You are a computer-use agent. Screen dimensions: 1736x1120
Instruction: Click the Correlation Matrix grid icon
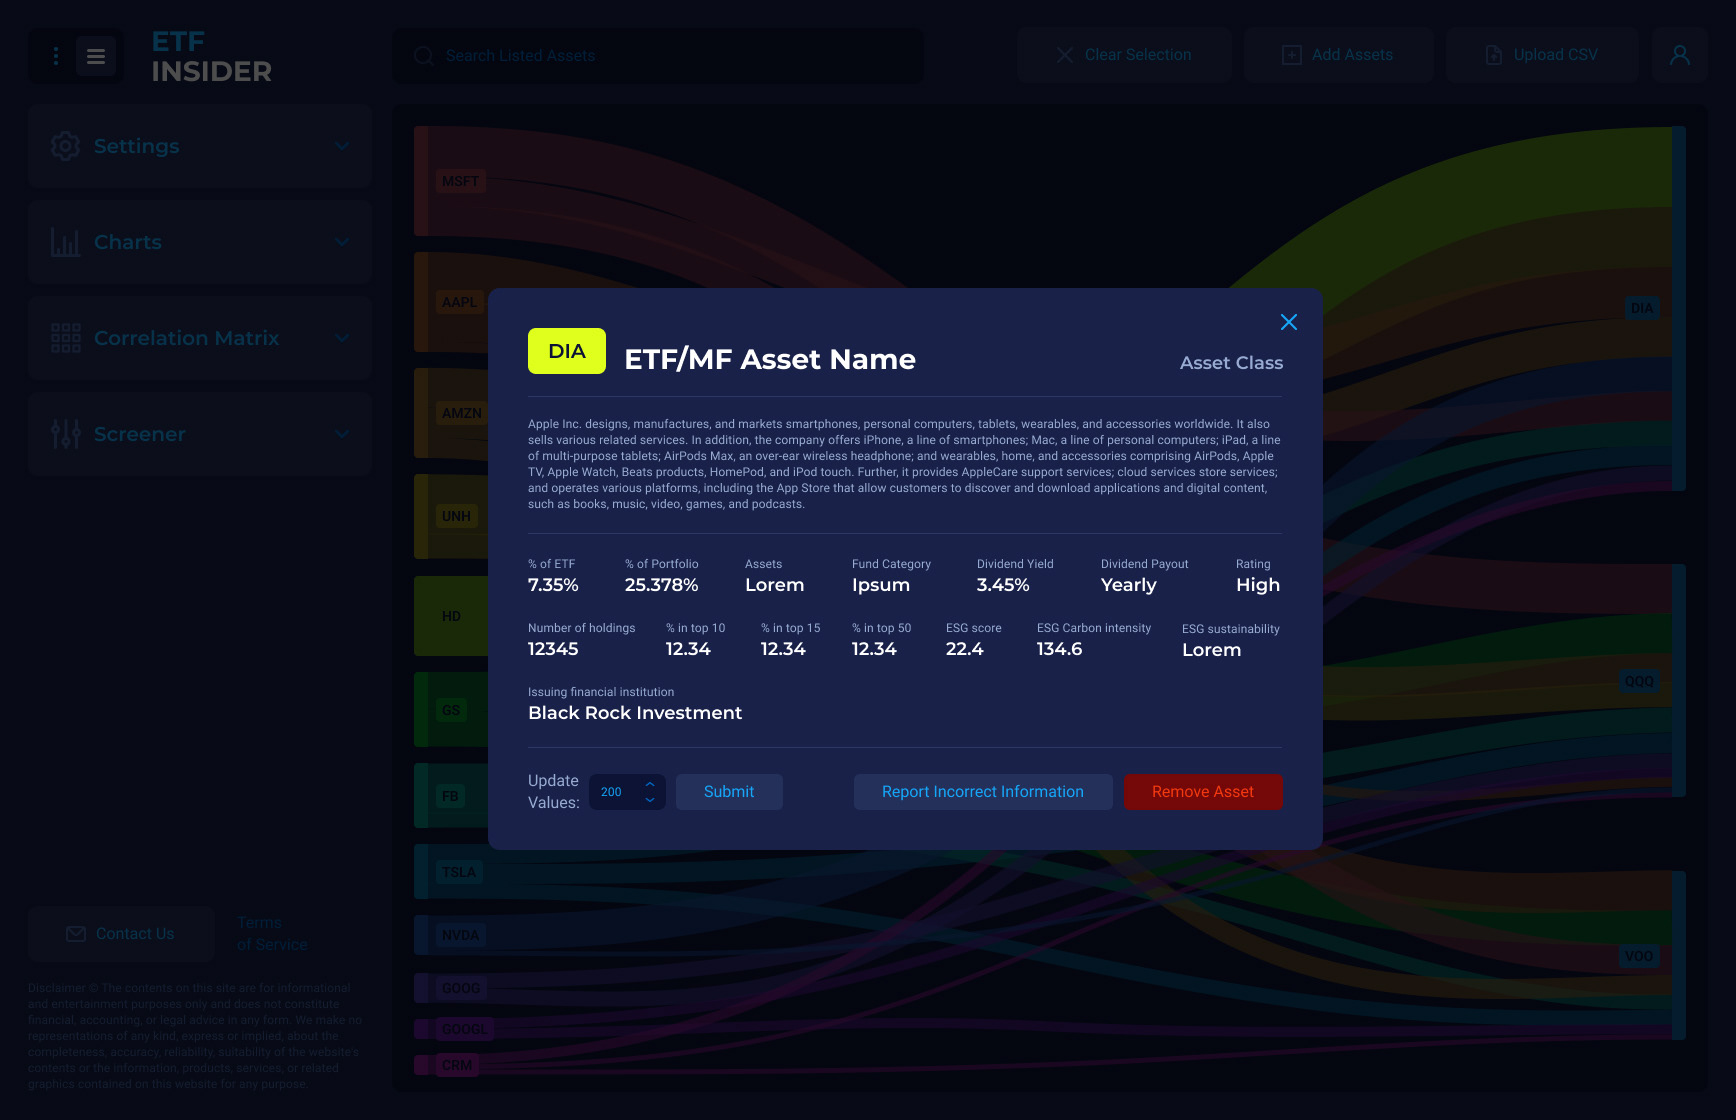click(65, 338)
